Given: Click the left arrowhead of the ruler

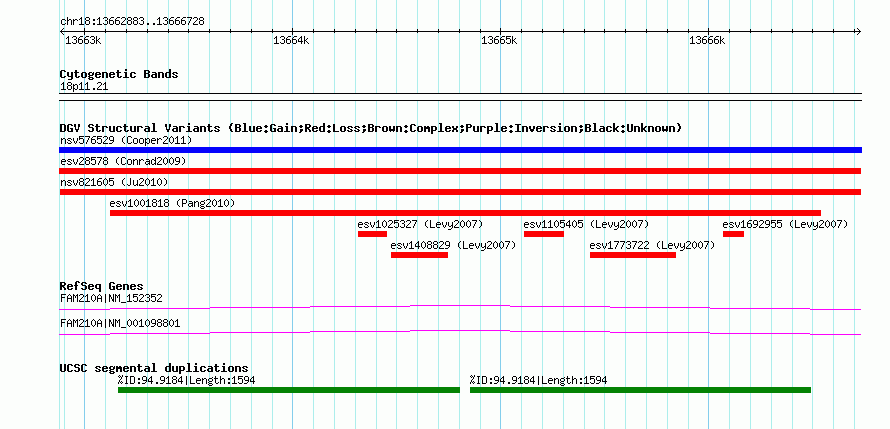Looking at the screenshot, I should click(x=63, y=31).
